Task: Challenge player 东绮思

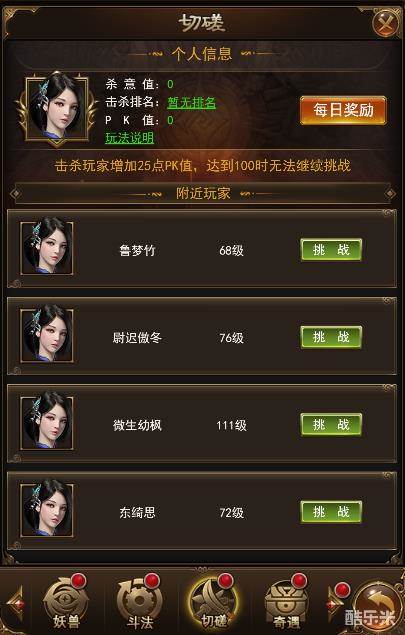Action: [331, 512]
